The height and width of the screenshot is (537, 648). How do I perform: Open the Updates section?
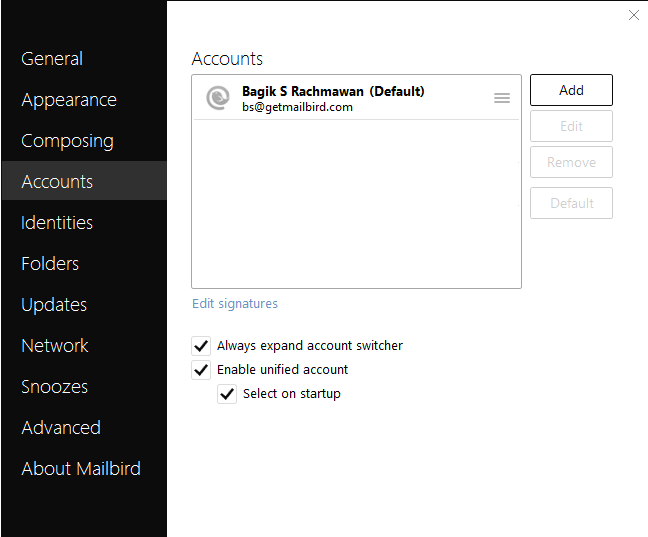pos(54,305)
